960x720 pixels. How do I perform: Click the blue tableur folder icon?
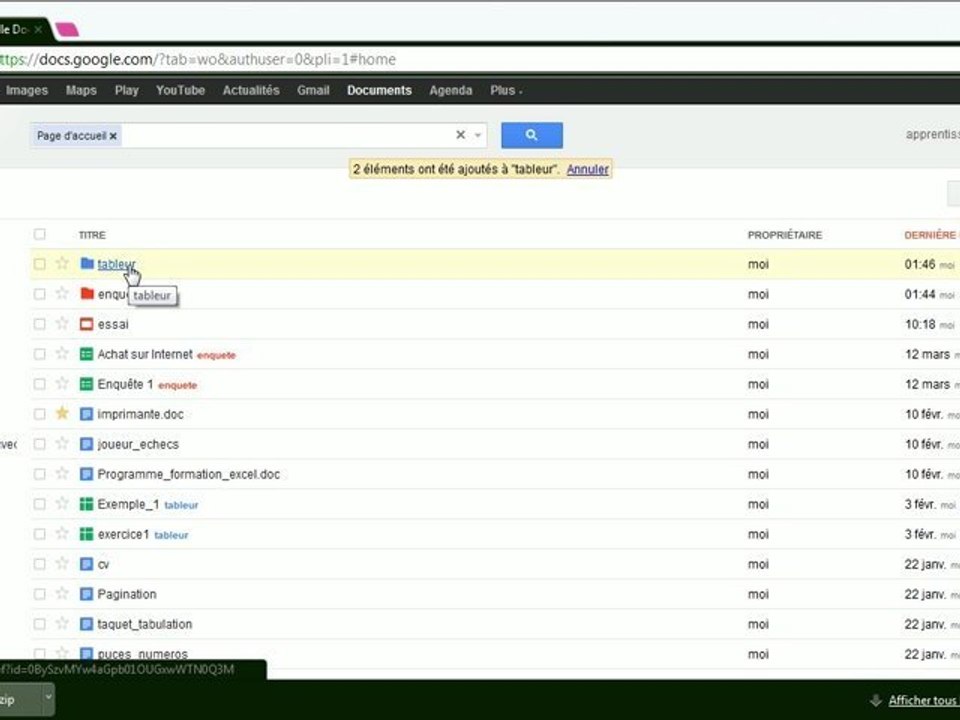click(87, 263)
